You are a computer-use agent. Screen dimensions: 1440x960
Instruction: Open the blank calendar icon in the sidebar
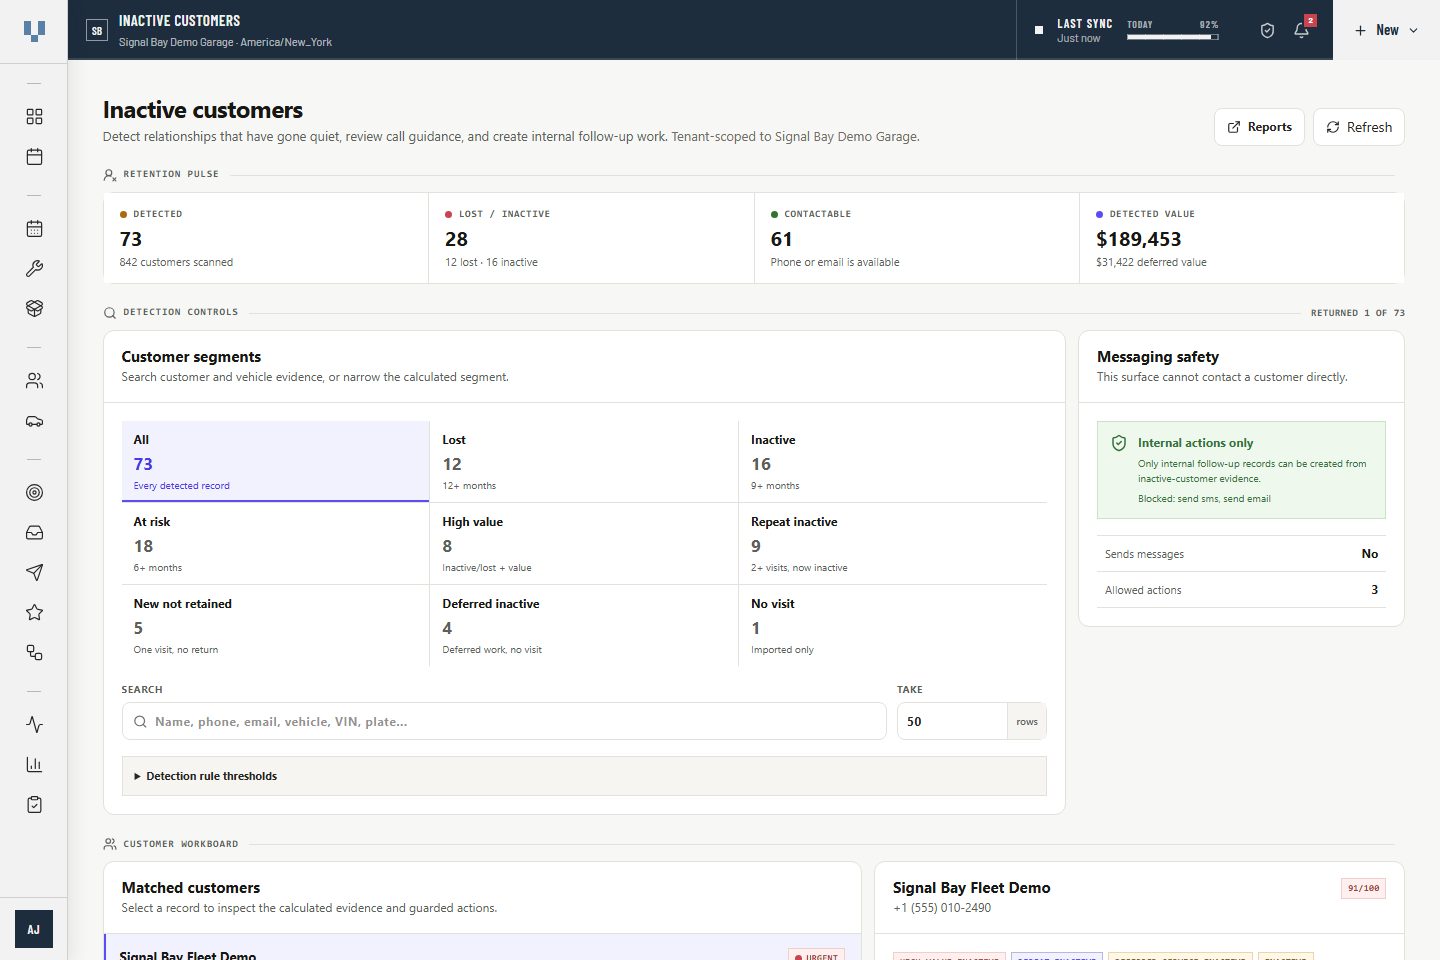[x=34, y=157]
